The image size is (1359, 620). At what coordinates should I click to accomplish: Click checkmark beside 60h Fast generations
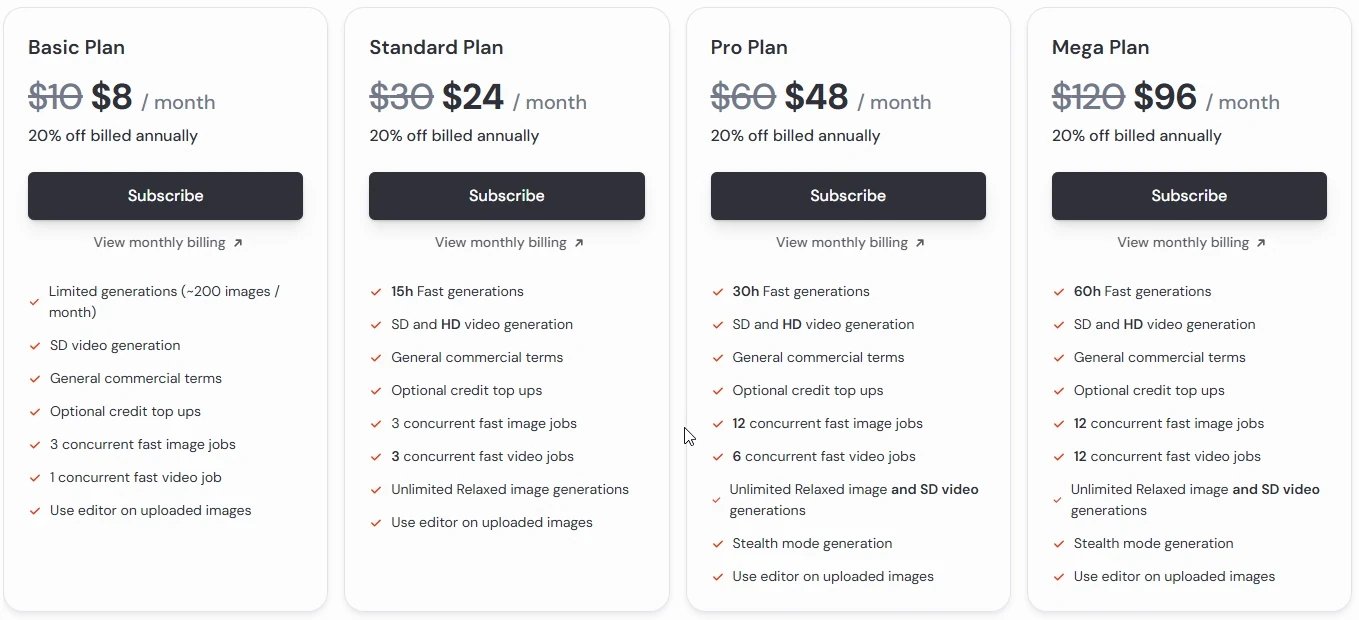[x=1058, y=292]
